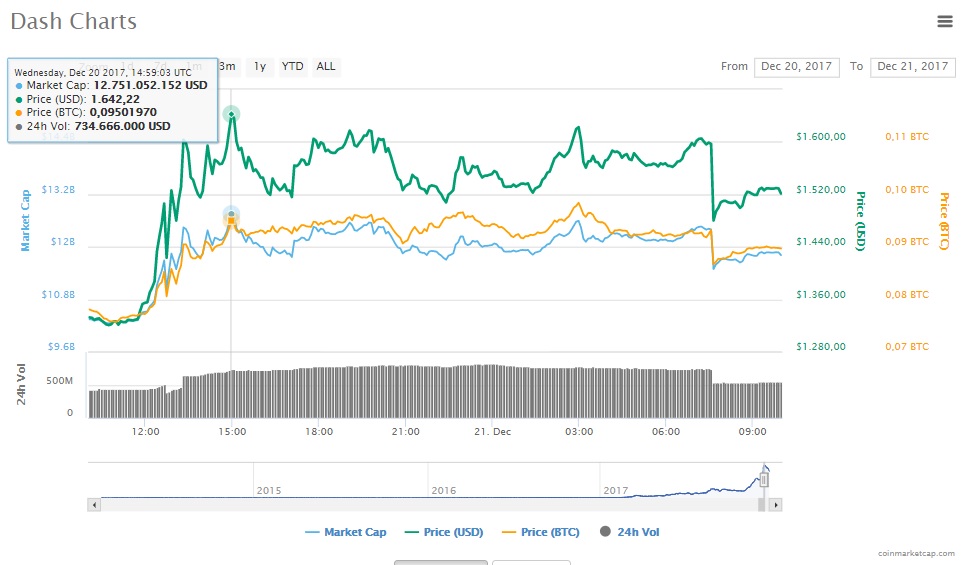This screenshot has height=565, width=971.
Task: Click the 0,09 BTC axis label
Action: click(907, 242)
